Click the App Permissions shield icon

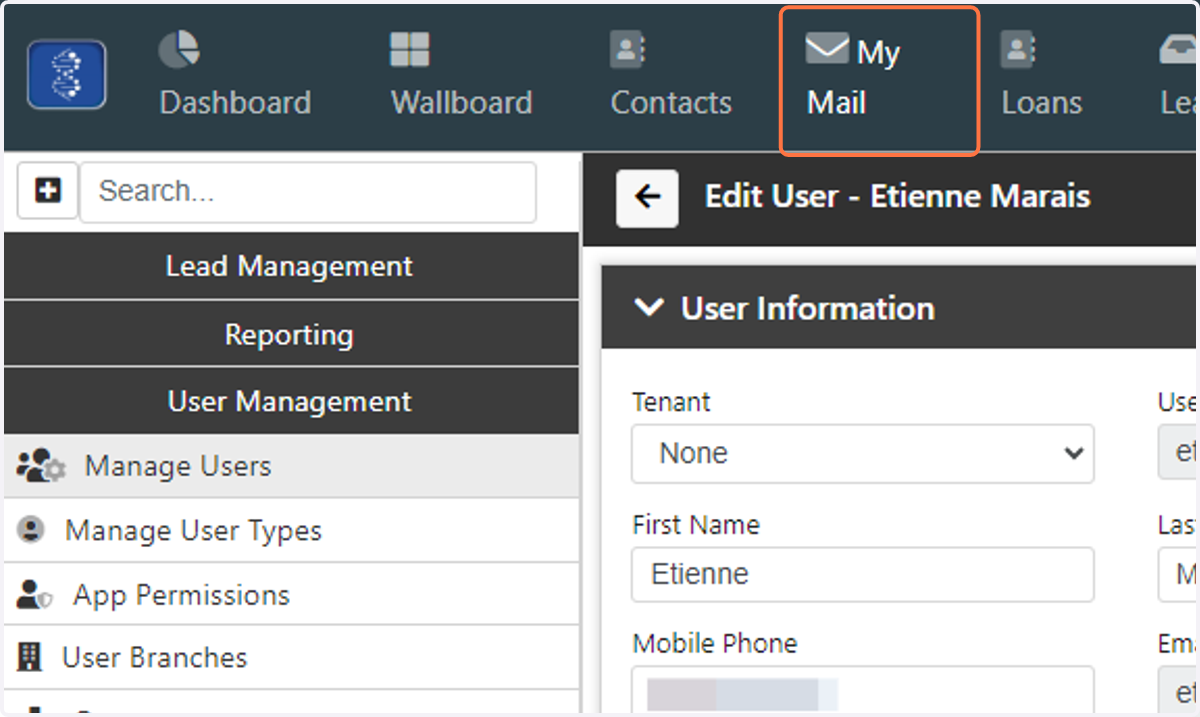click(x=34, y=595)
